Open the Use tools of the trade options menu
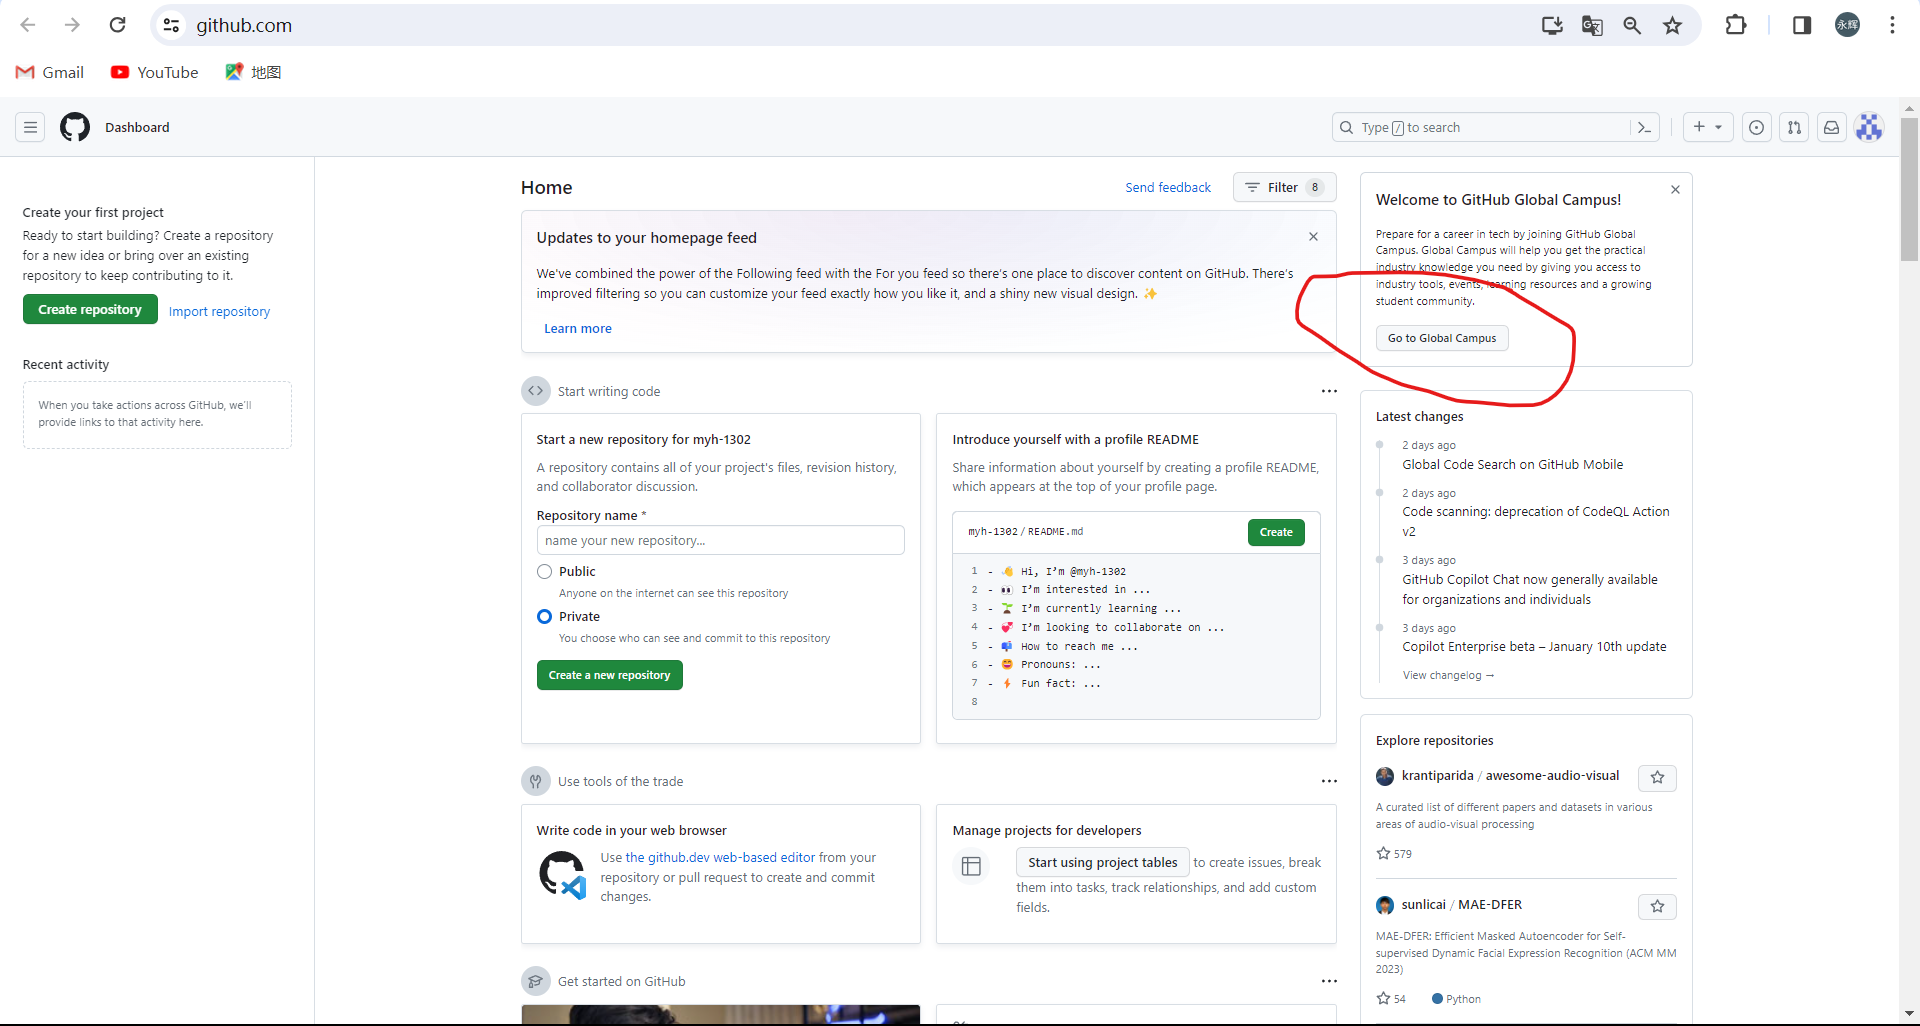 pyautogui.click(x=1329, y=781)
